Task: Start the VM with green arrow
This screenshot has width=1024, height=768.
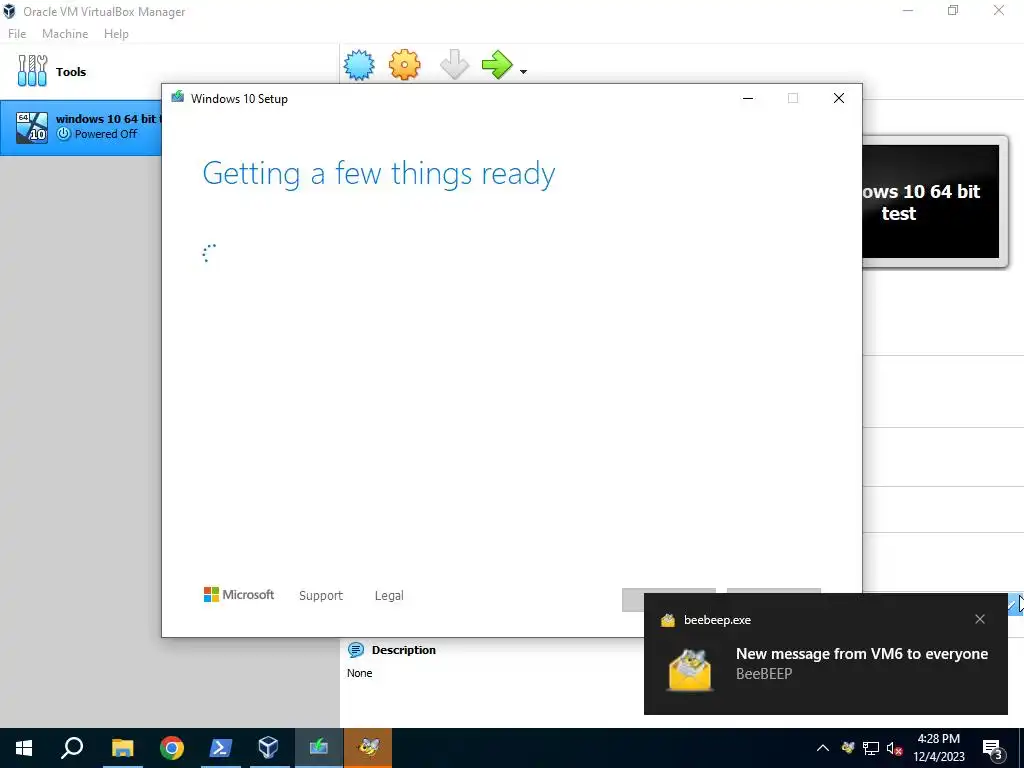Action: (x=498, y=65)
